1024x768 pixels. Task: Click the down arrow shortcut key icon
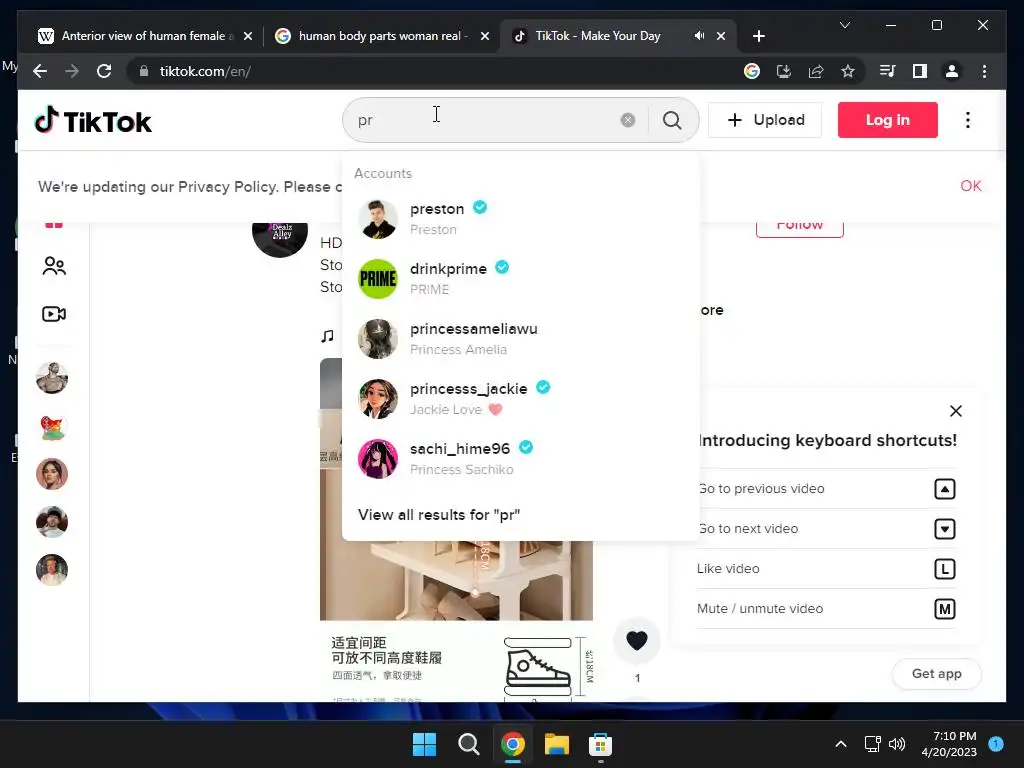(x=944, y=529)
